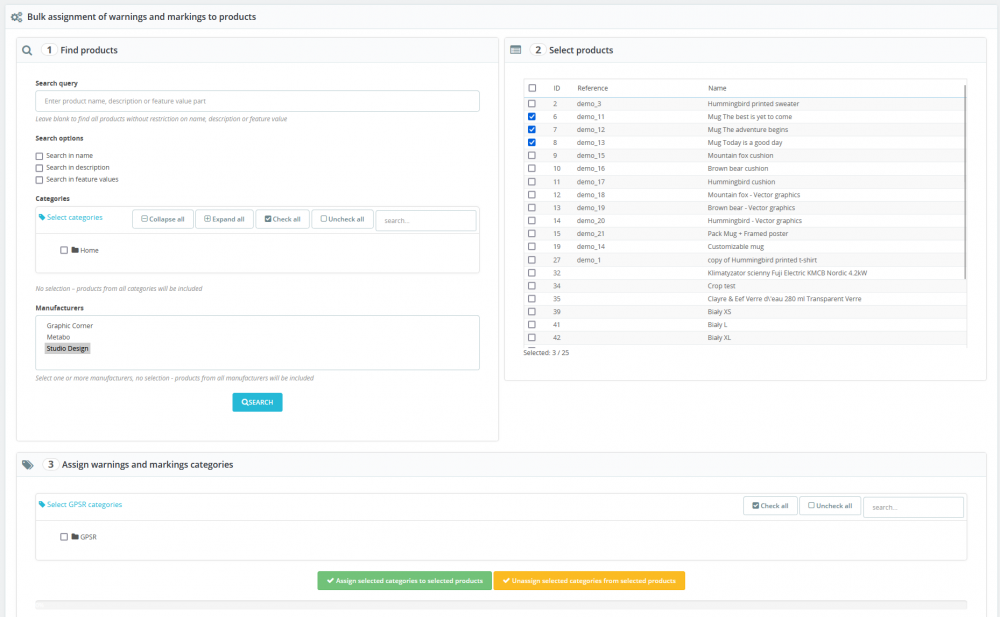The width and height of the screenshot is (1000, 617).
Task: Expand all categories in the tree
Action: 224,219
